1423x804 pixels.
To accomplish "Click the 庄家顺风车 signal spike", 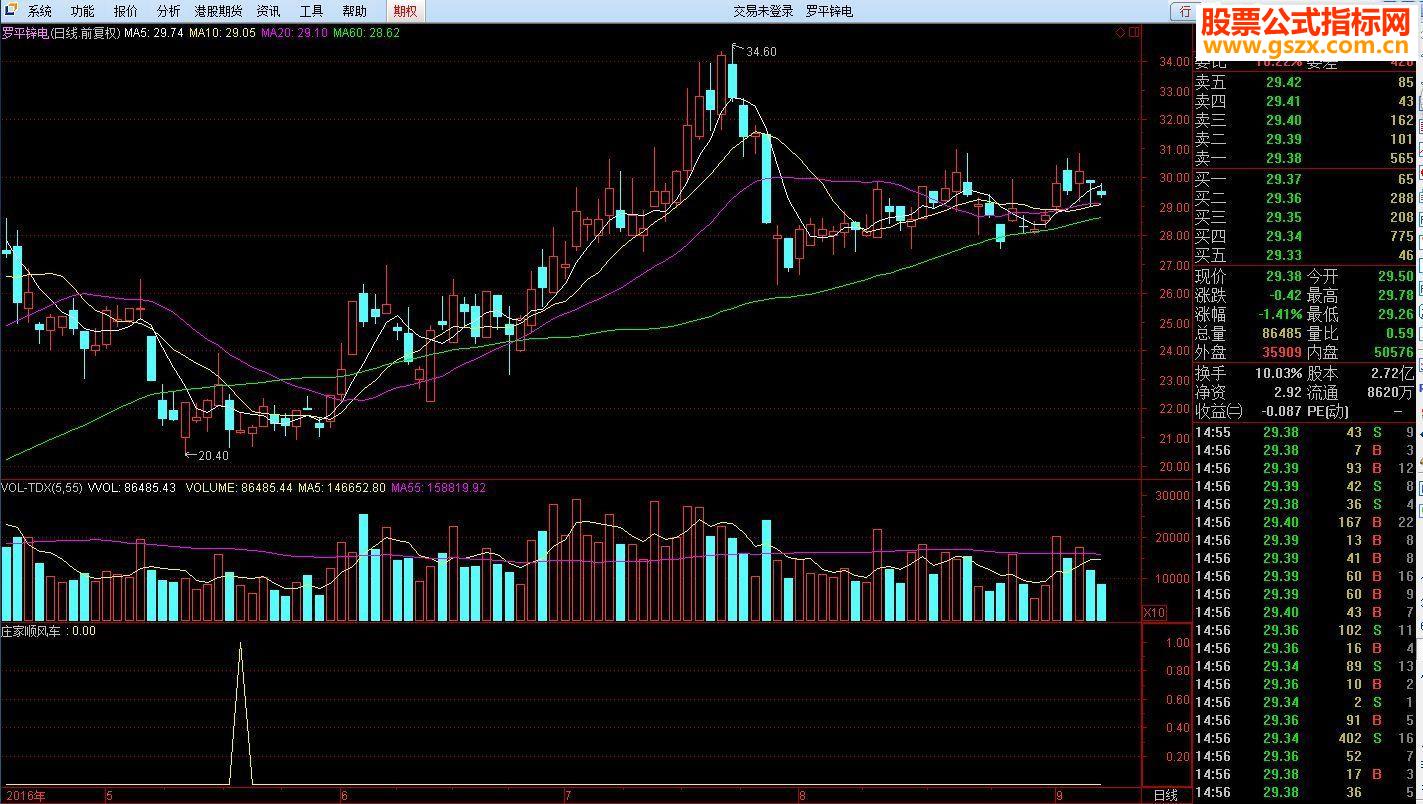I will pyautogui.click(x=240, y=714).
